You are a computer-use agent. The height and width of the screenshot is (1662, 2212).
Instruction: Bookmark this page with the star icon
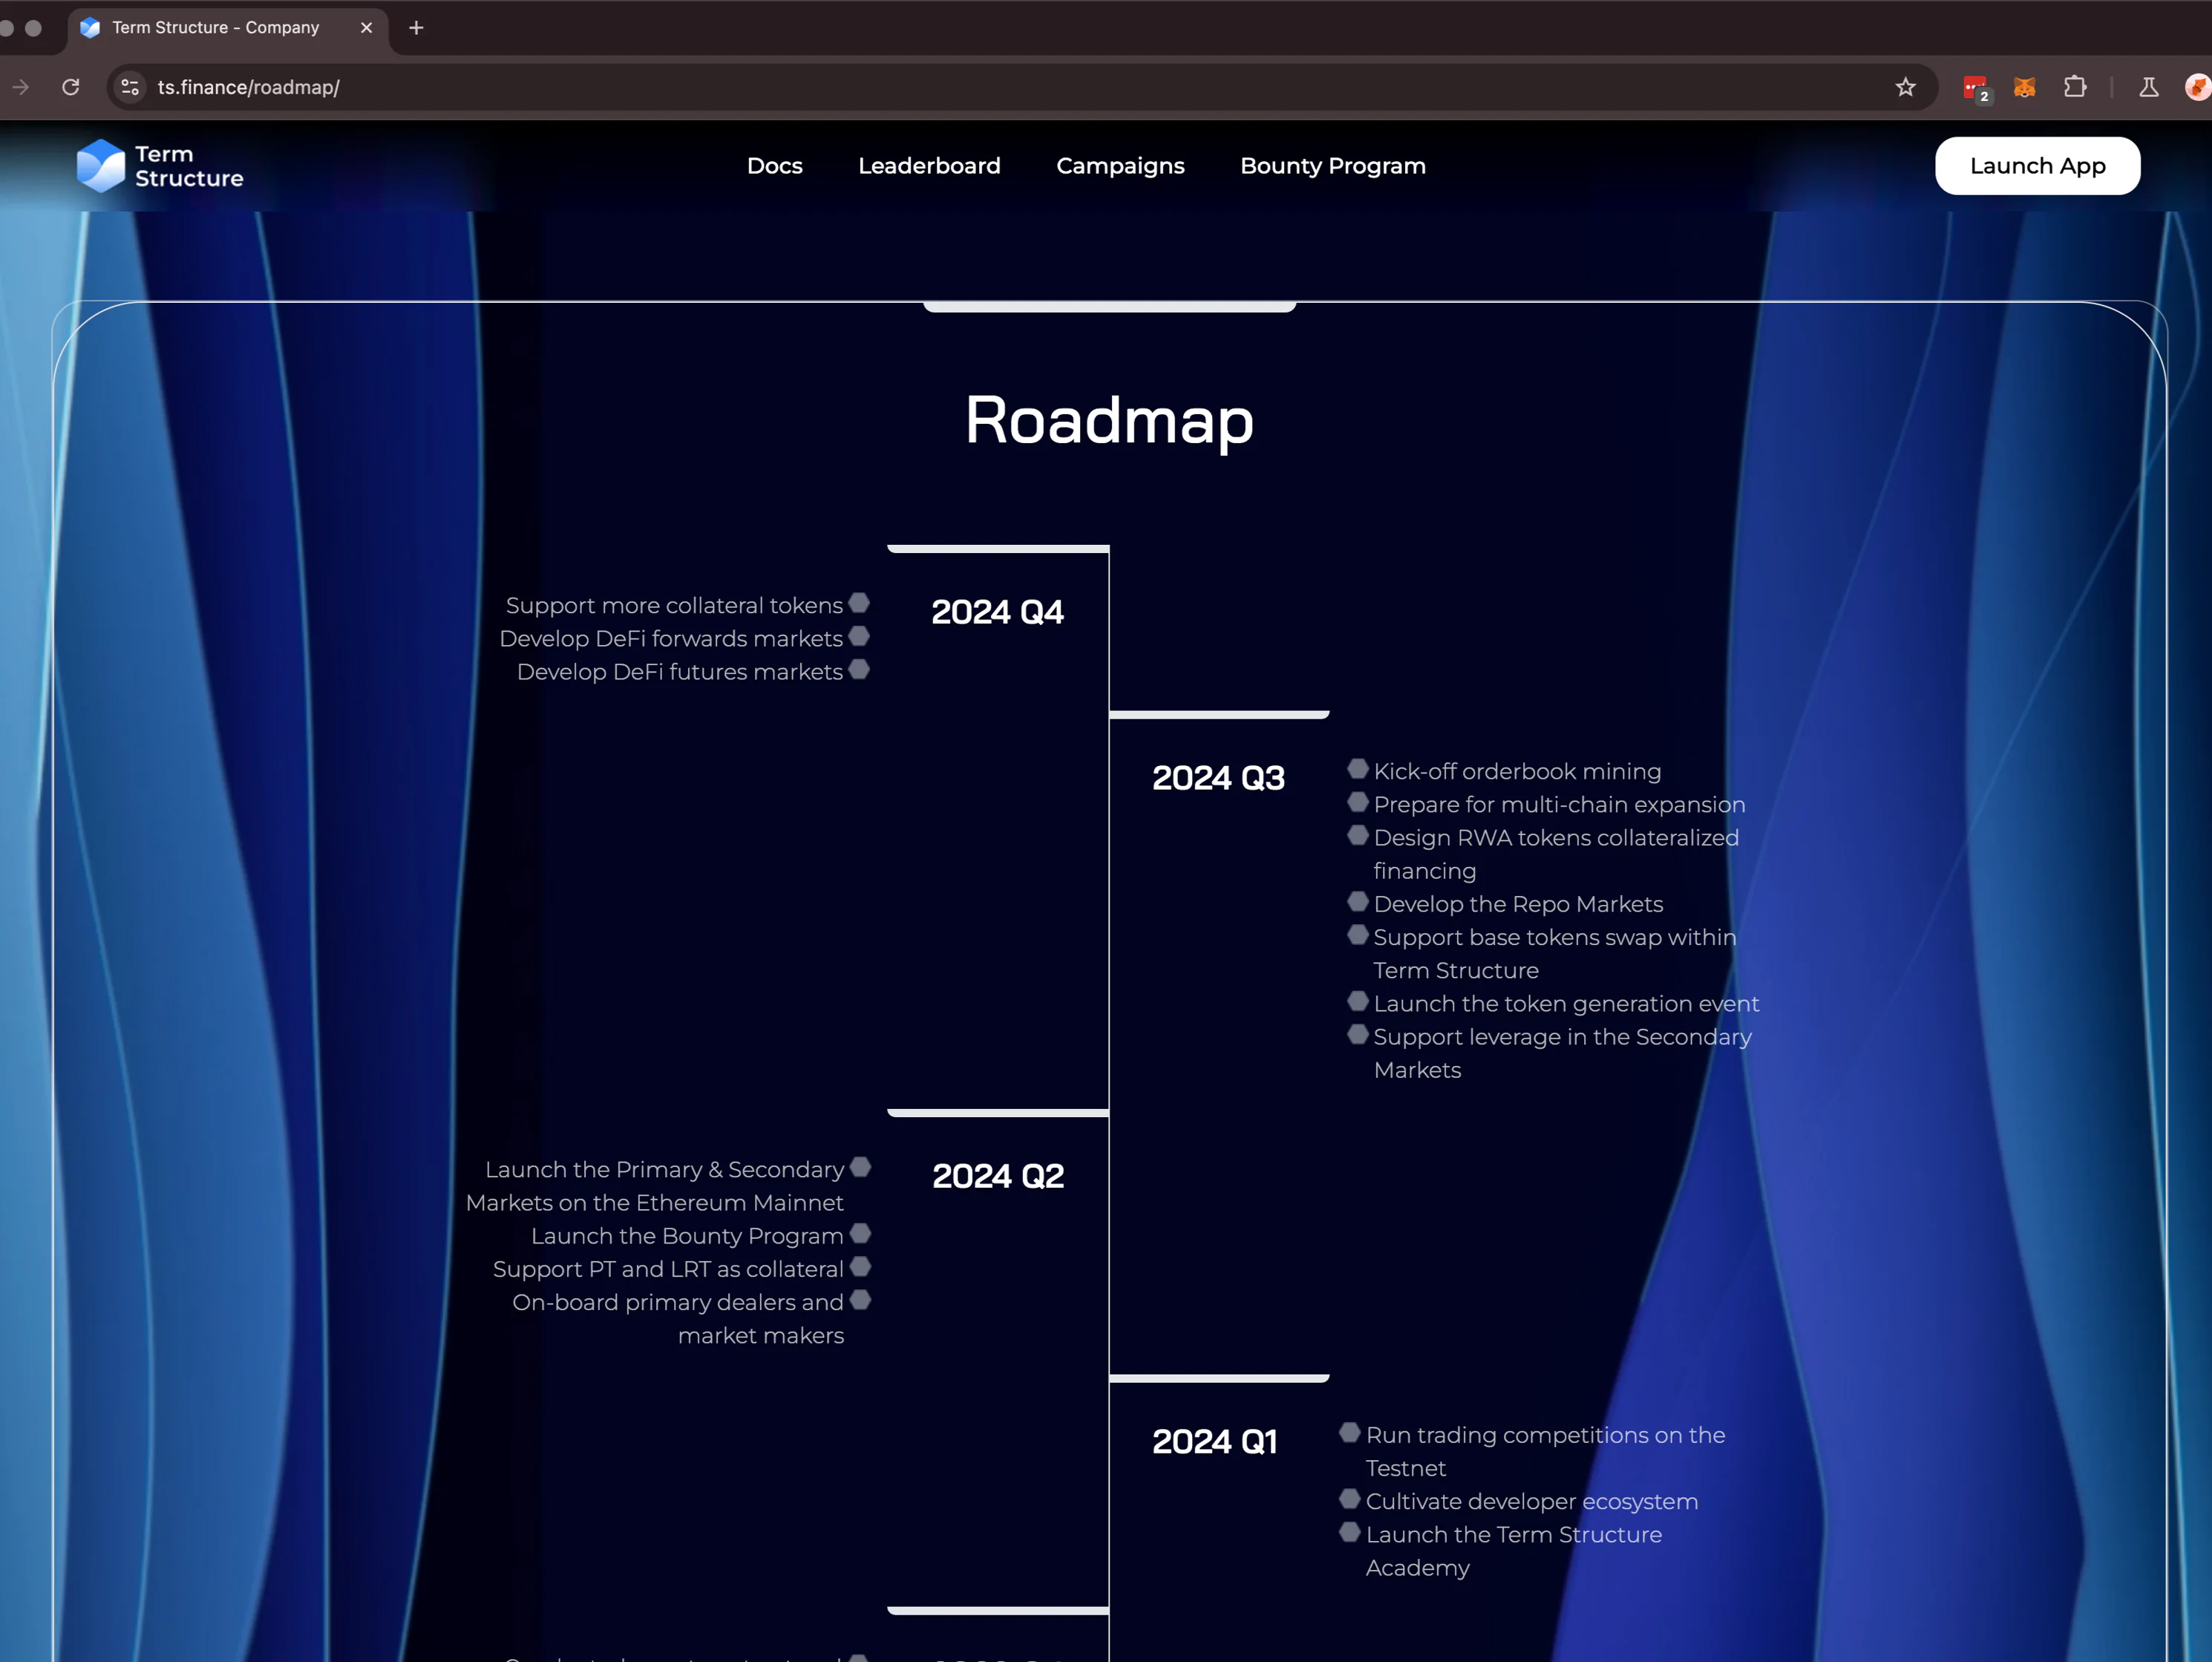point(1905,87)
